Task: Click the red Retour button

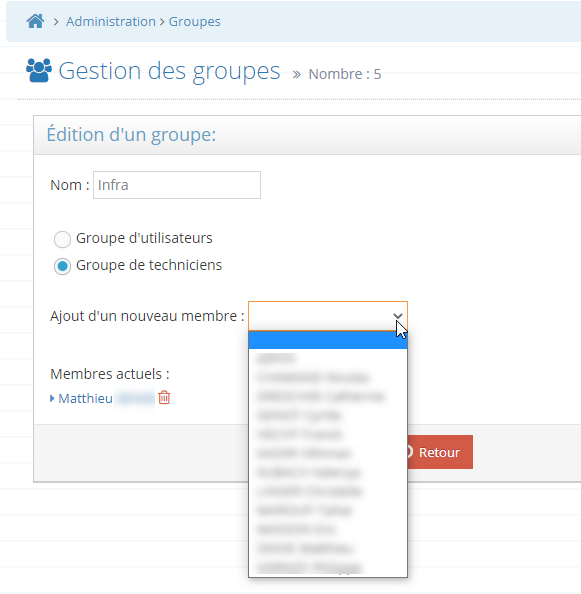Action: coord(440,452)
